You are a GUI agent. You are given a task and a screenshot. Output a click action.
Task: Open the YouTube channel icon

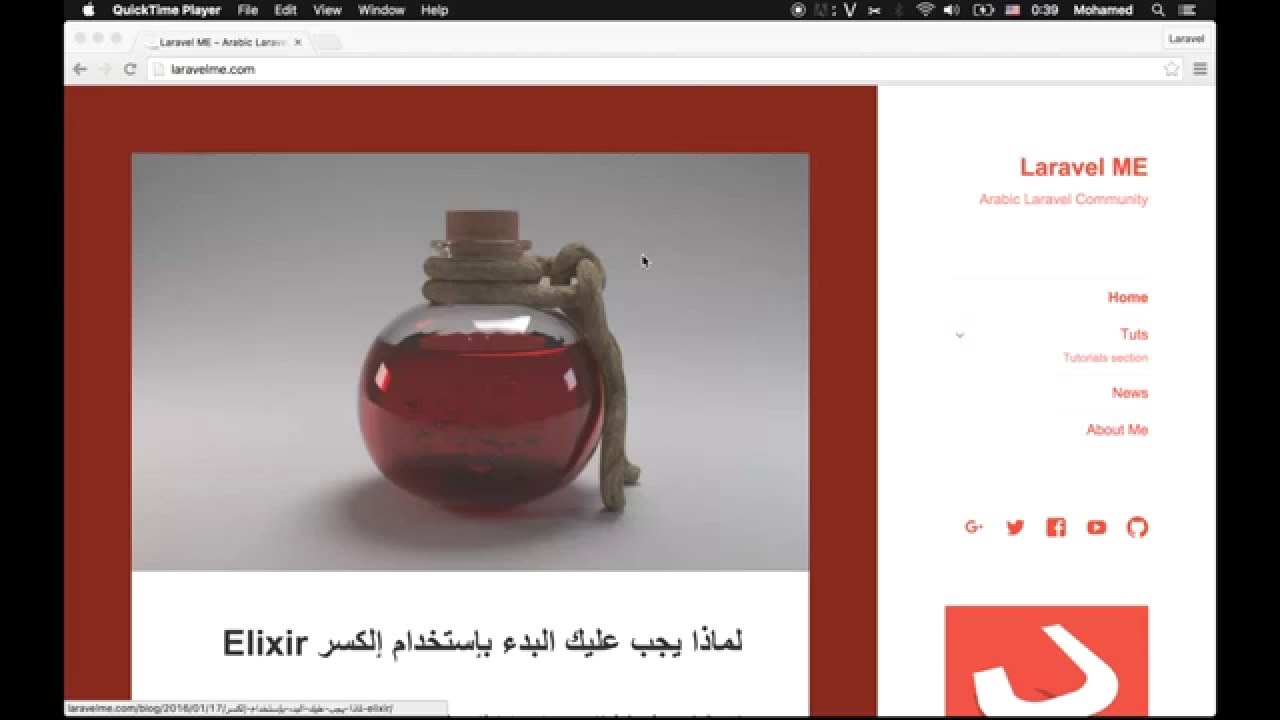pyautogui.click(x=1096, y=527)
